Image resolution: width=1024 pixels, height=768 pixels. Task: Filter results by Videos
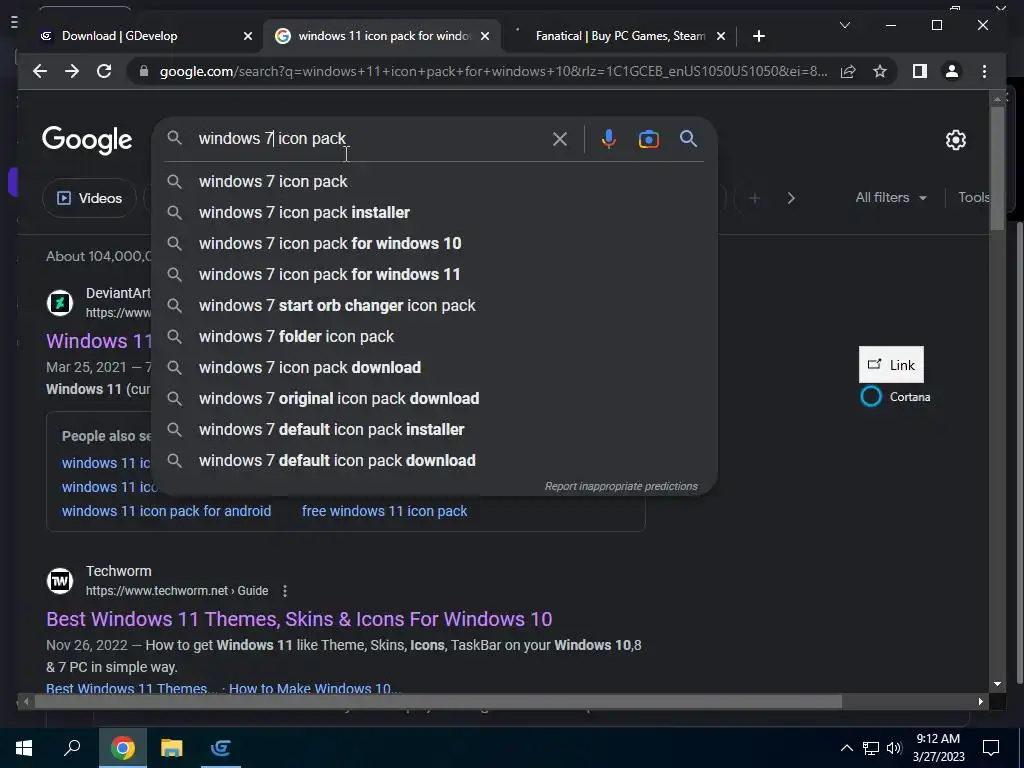point(89,198)
